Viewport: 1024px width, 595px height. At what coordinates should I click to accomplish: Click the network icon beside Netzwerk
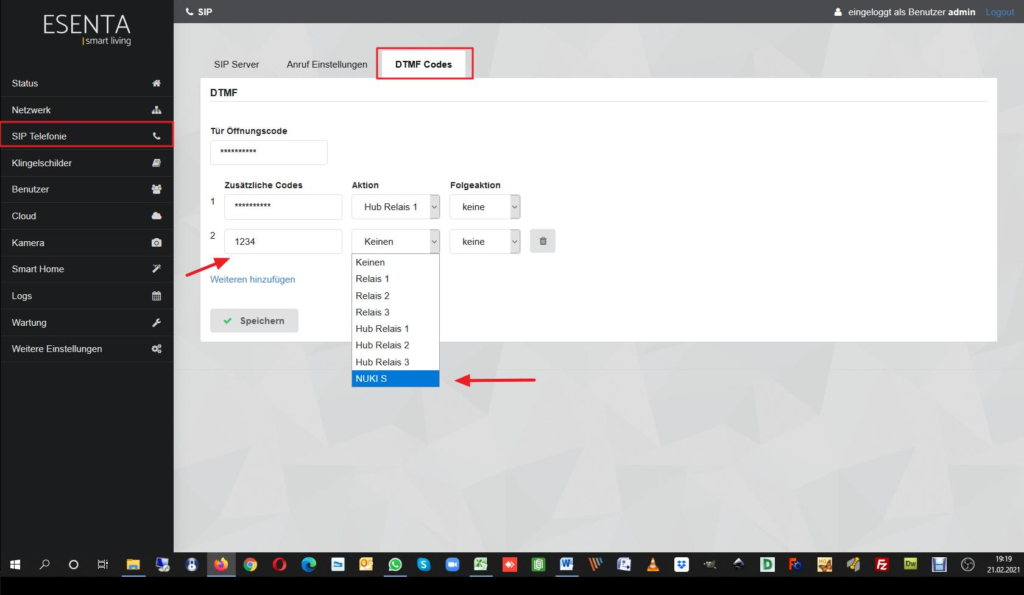coord(156,110)
